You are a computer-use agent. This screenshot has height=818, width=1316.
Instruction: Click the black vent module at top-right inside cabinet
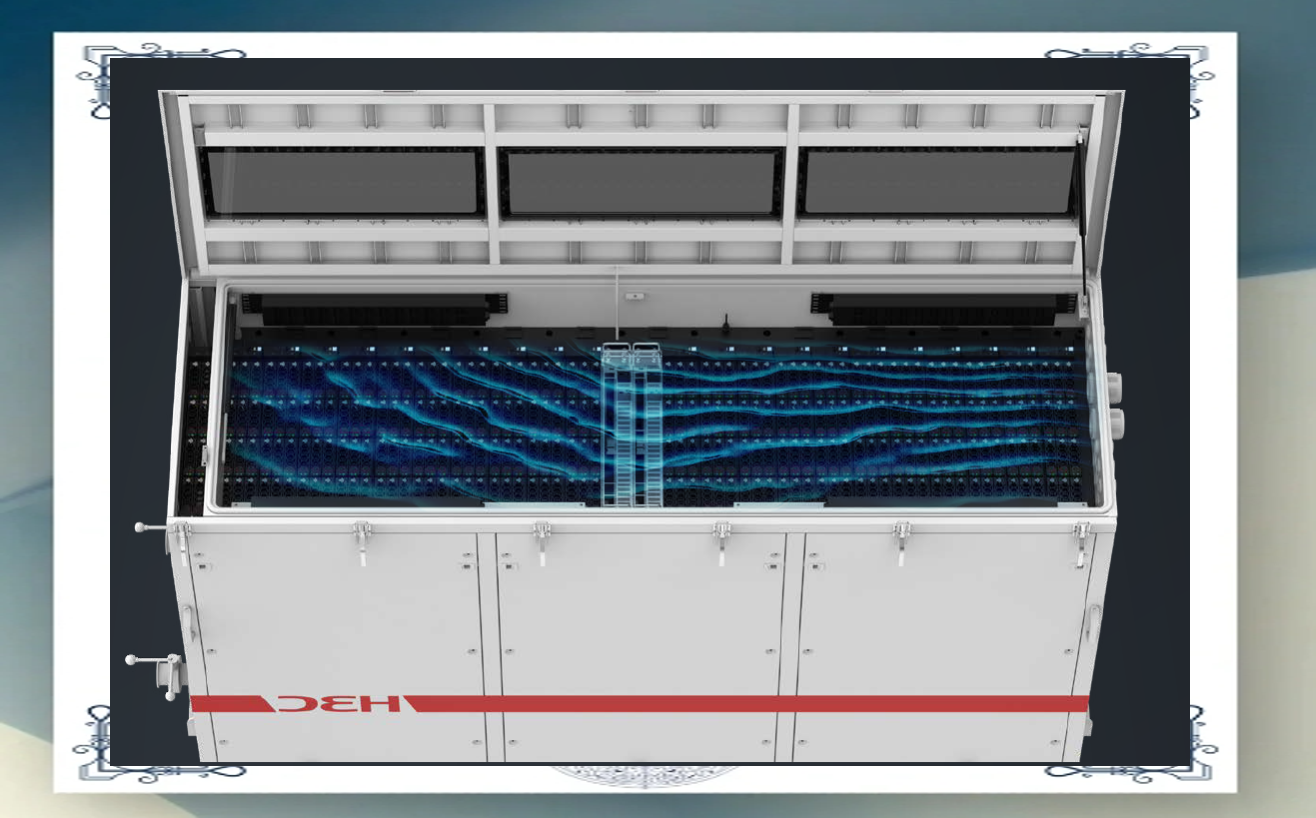tap(940, 308)
